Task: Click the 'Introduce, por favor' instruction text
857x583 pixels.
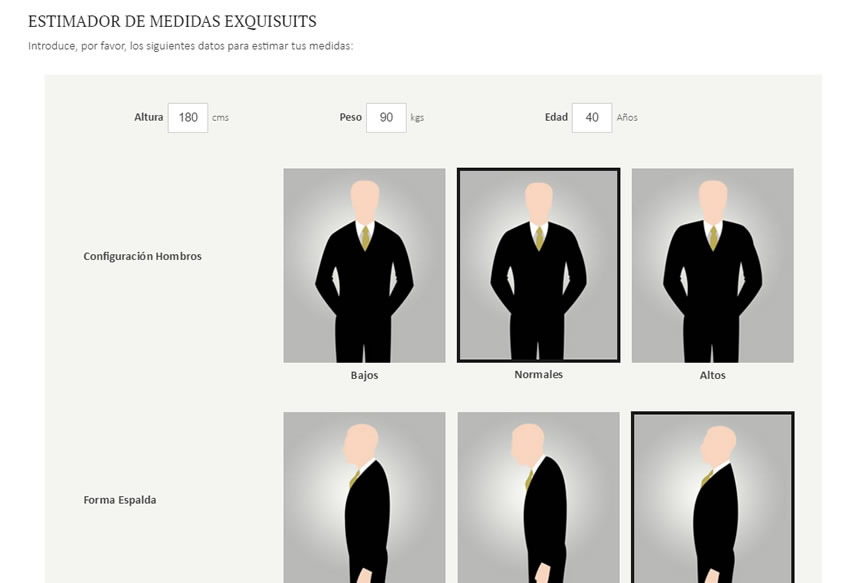Action: [191, 46]
